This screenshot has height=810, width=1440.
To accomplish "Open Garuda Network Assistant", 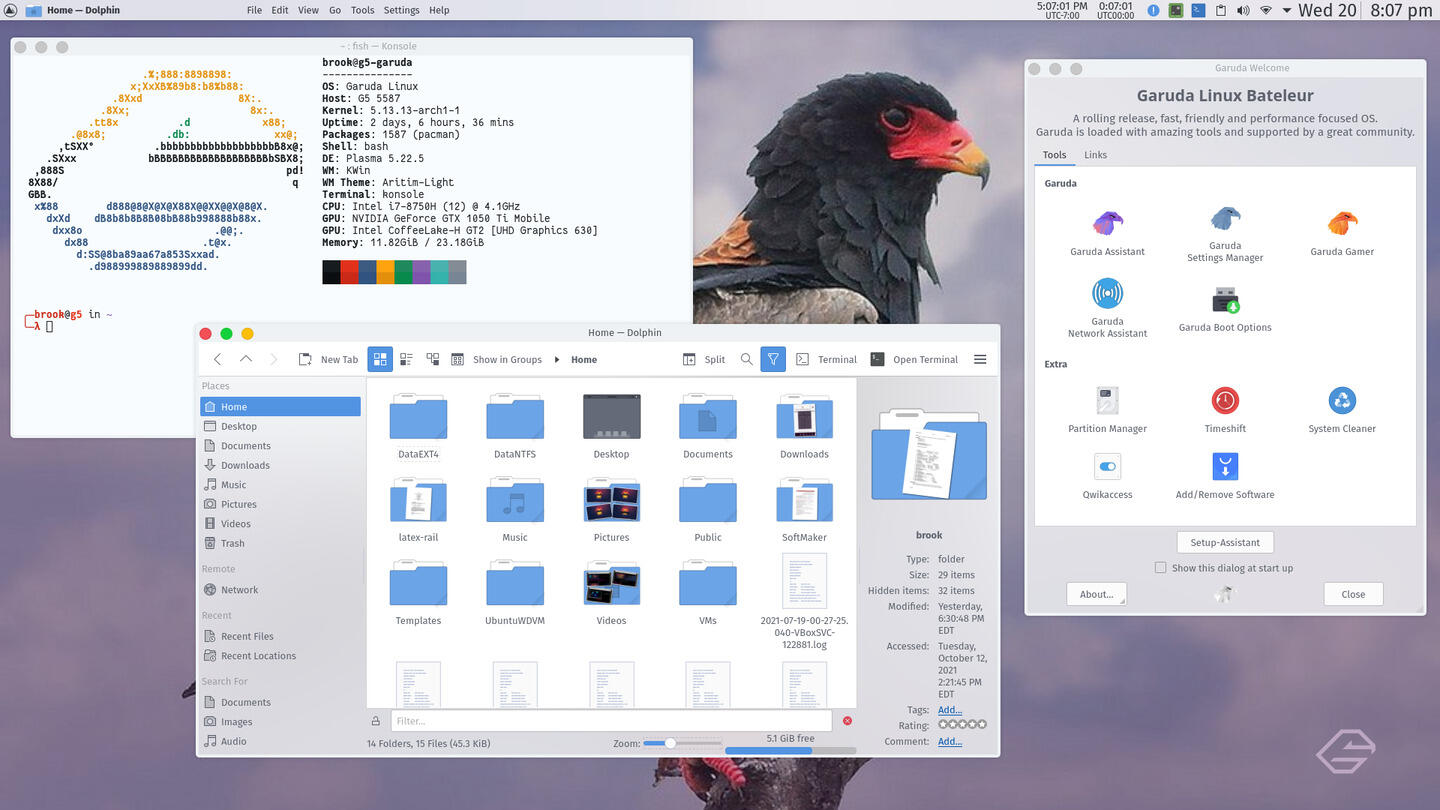I will coord(1107,308).
